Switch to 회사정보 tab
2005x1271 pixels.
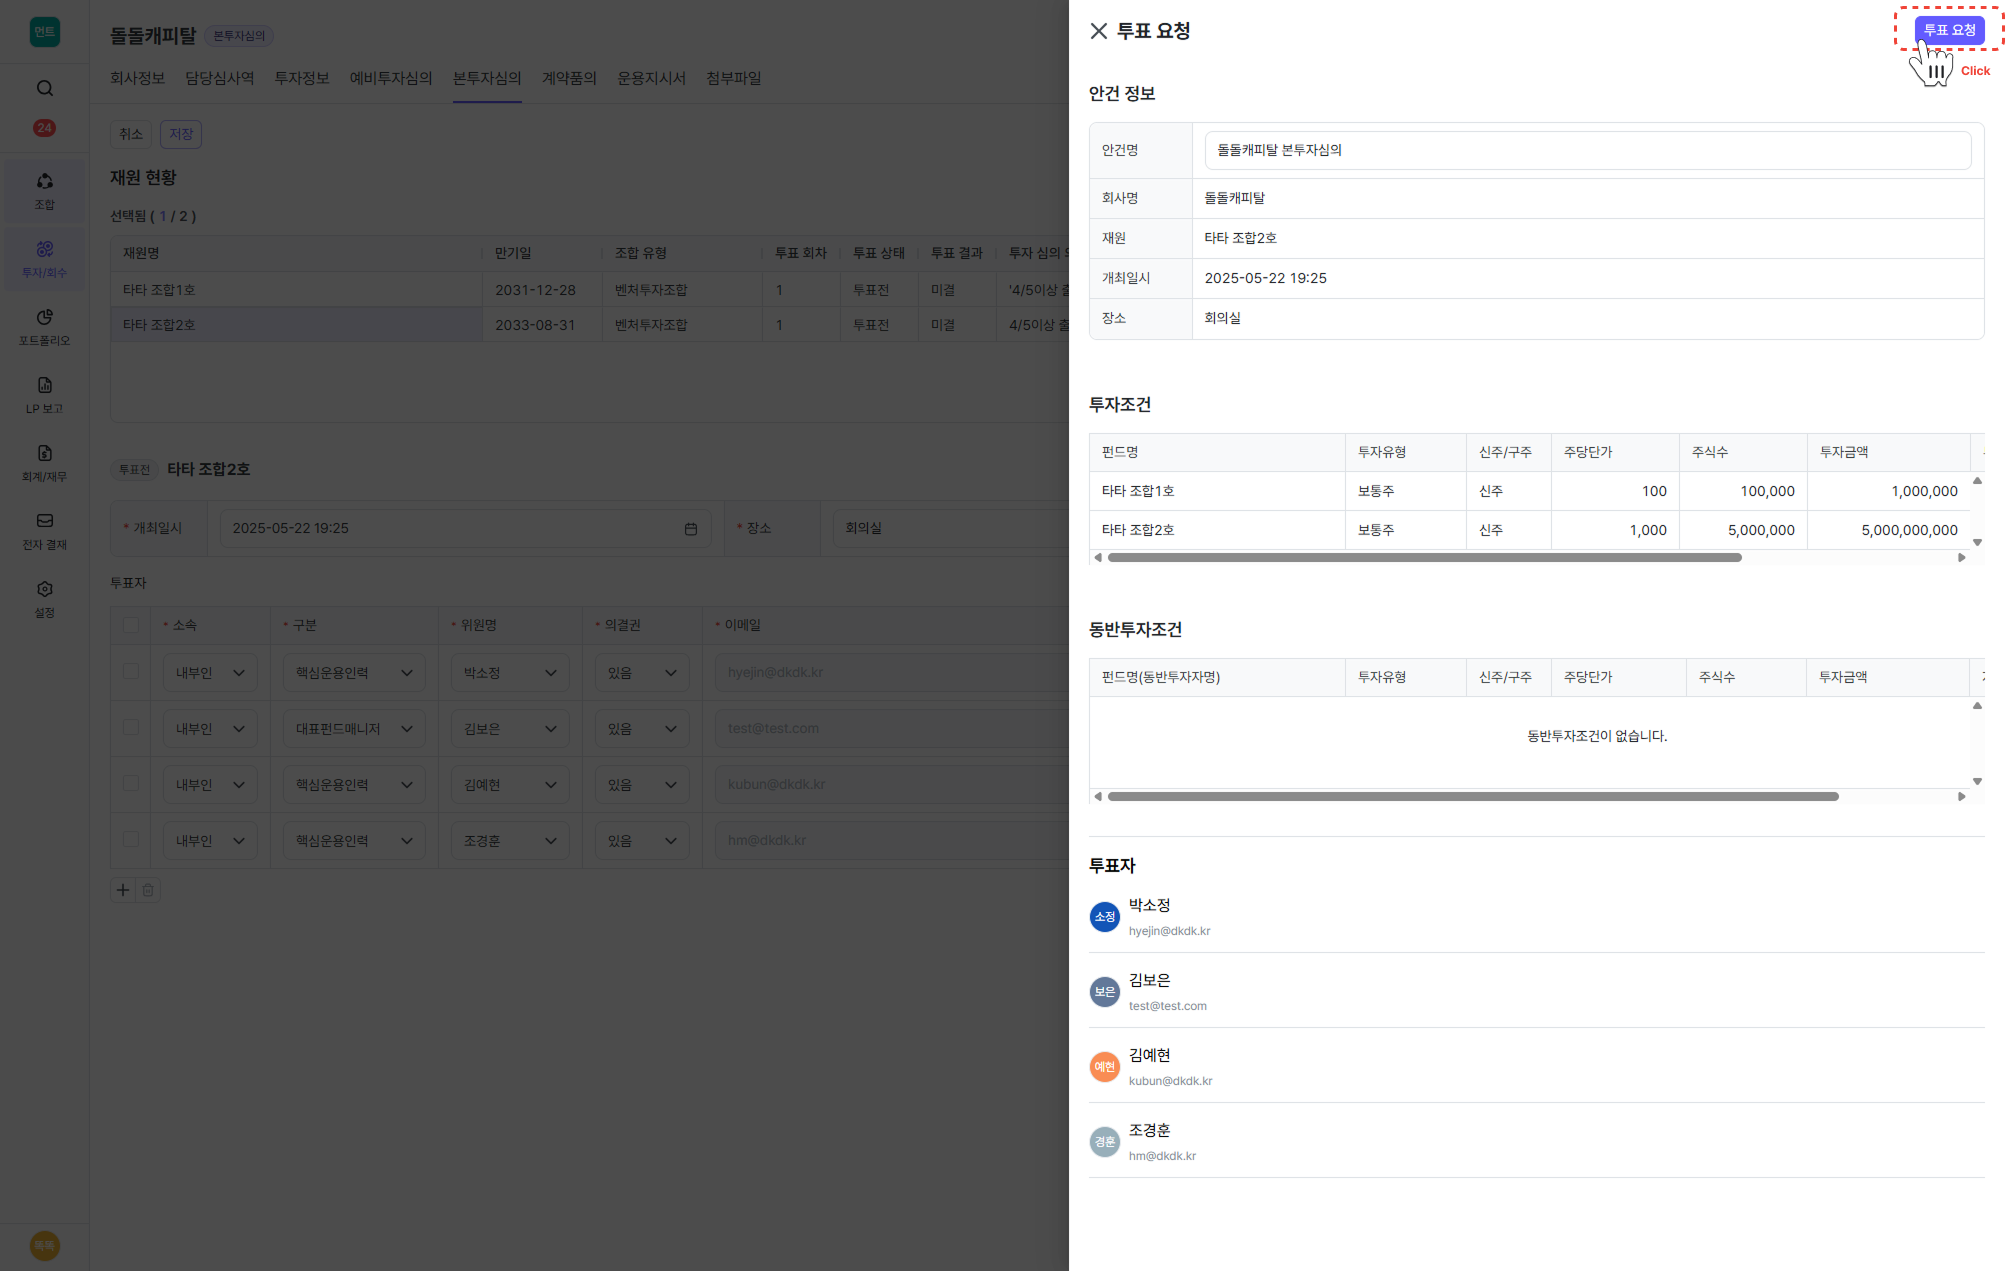[x=137, y=78]
